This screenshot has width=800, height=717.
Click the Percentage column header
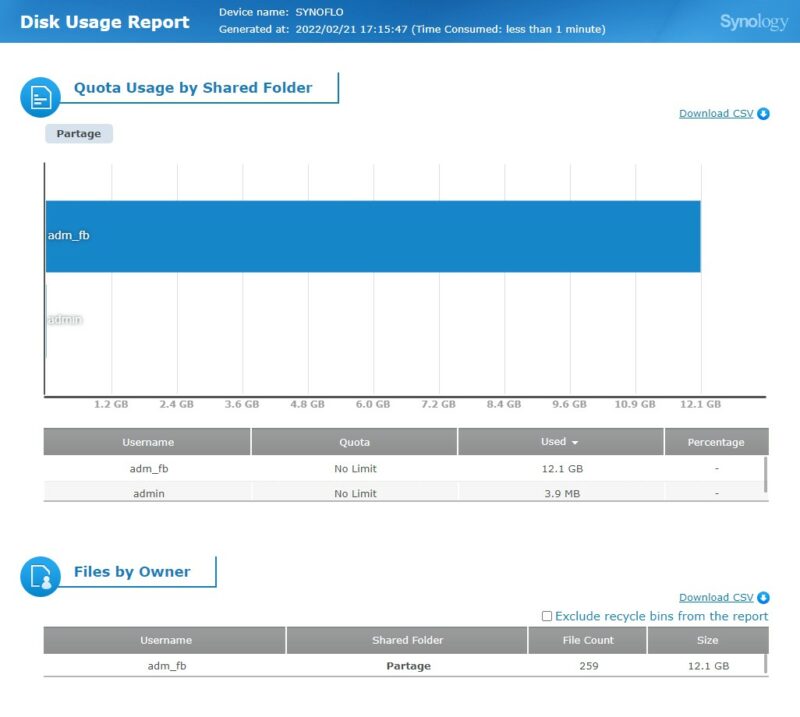point(716,442)
